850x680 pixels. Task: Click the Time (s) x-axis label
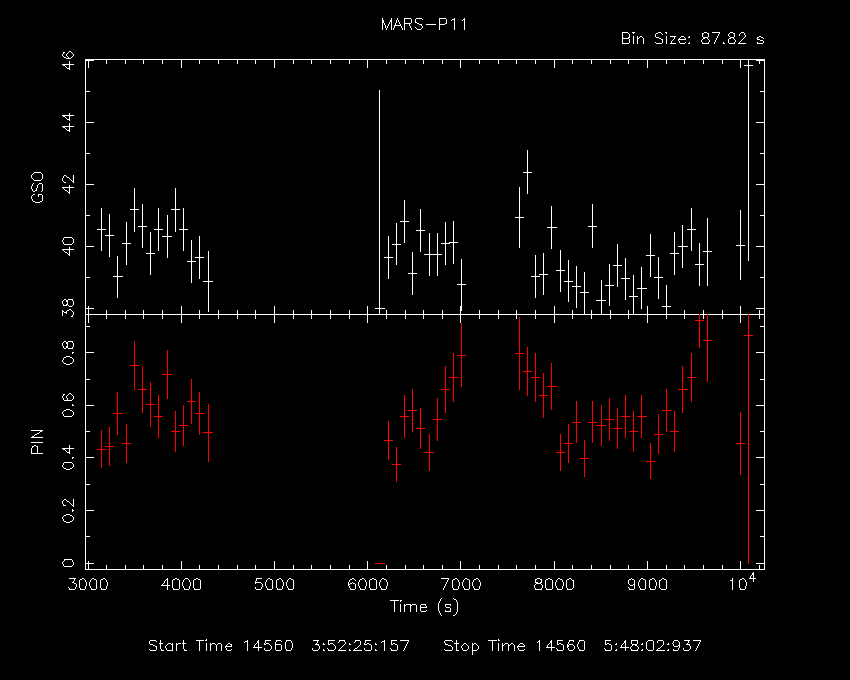click(424, 606)
